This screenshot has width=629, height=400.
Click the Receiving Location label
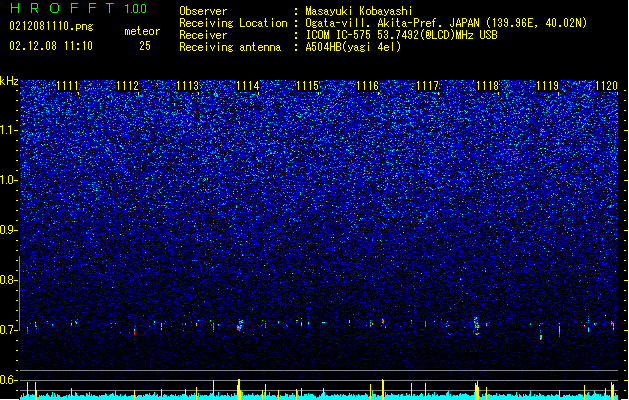tap(233, 23)
